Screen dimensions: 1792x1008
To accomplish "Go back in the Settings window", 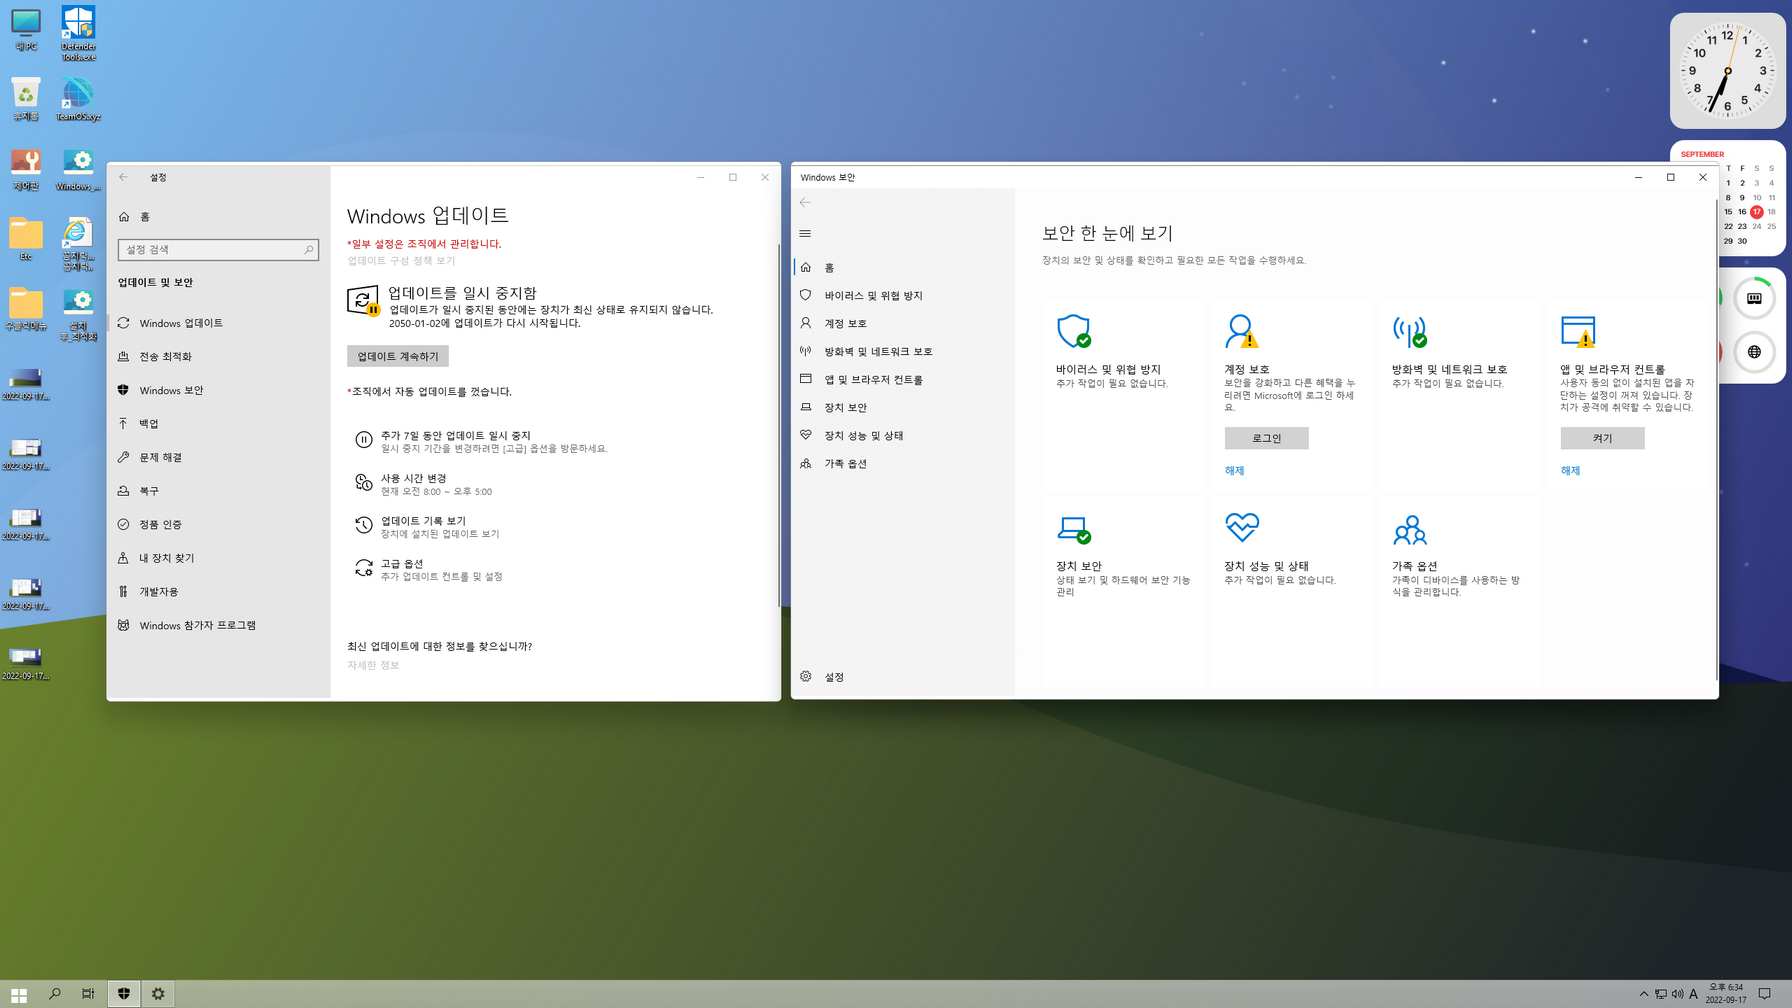I will pos(124,177).
